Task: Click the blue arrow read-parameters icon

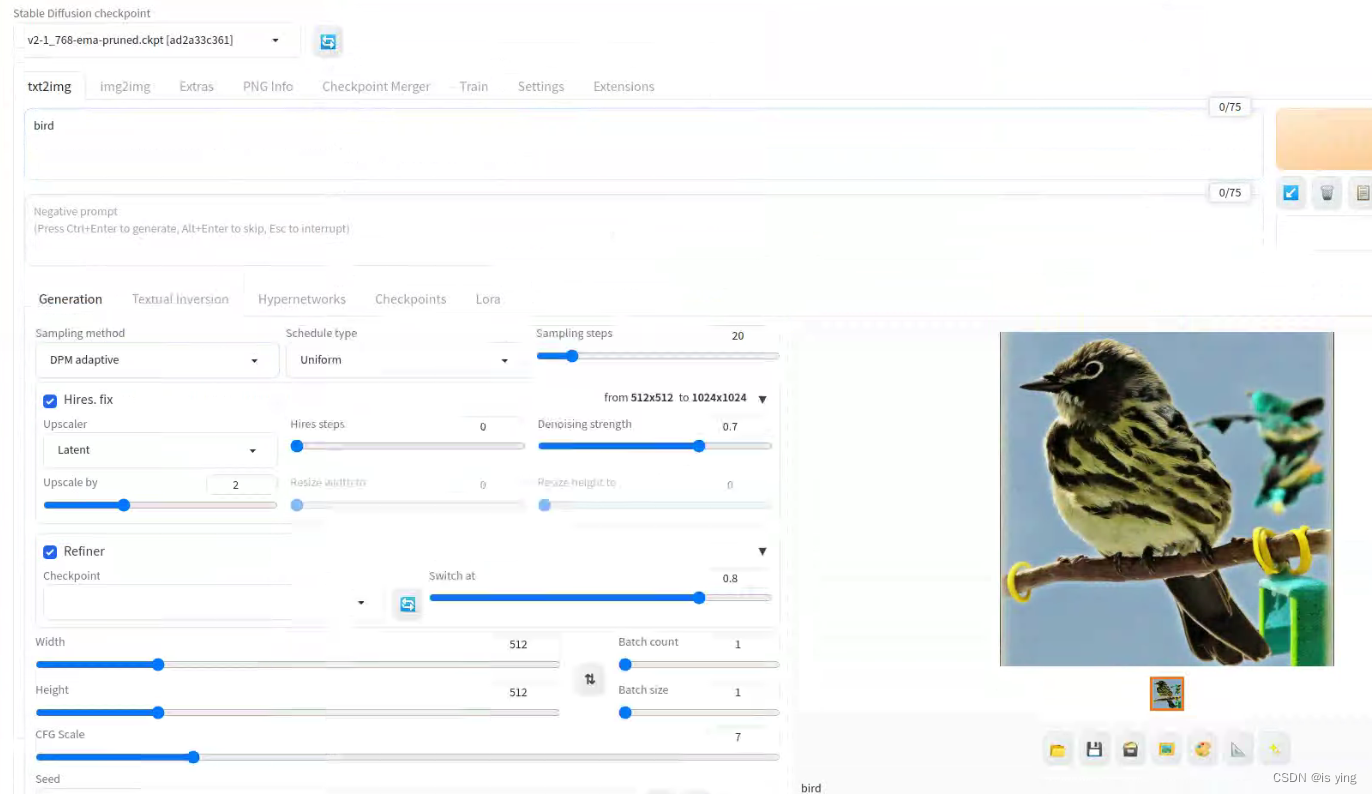Action: pos(1291,193)
